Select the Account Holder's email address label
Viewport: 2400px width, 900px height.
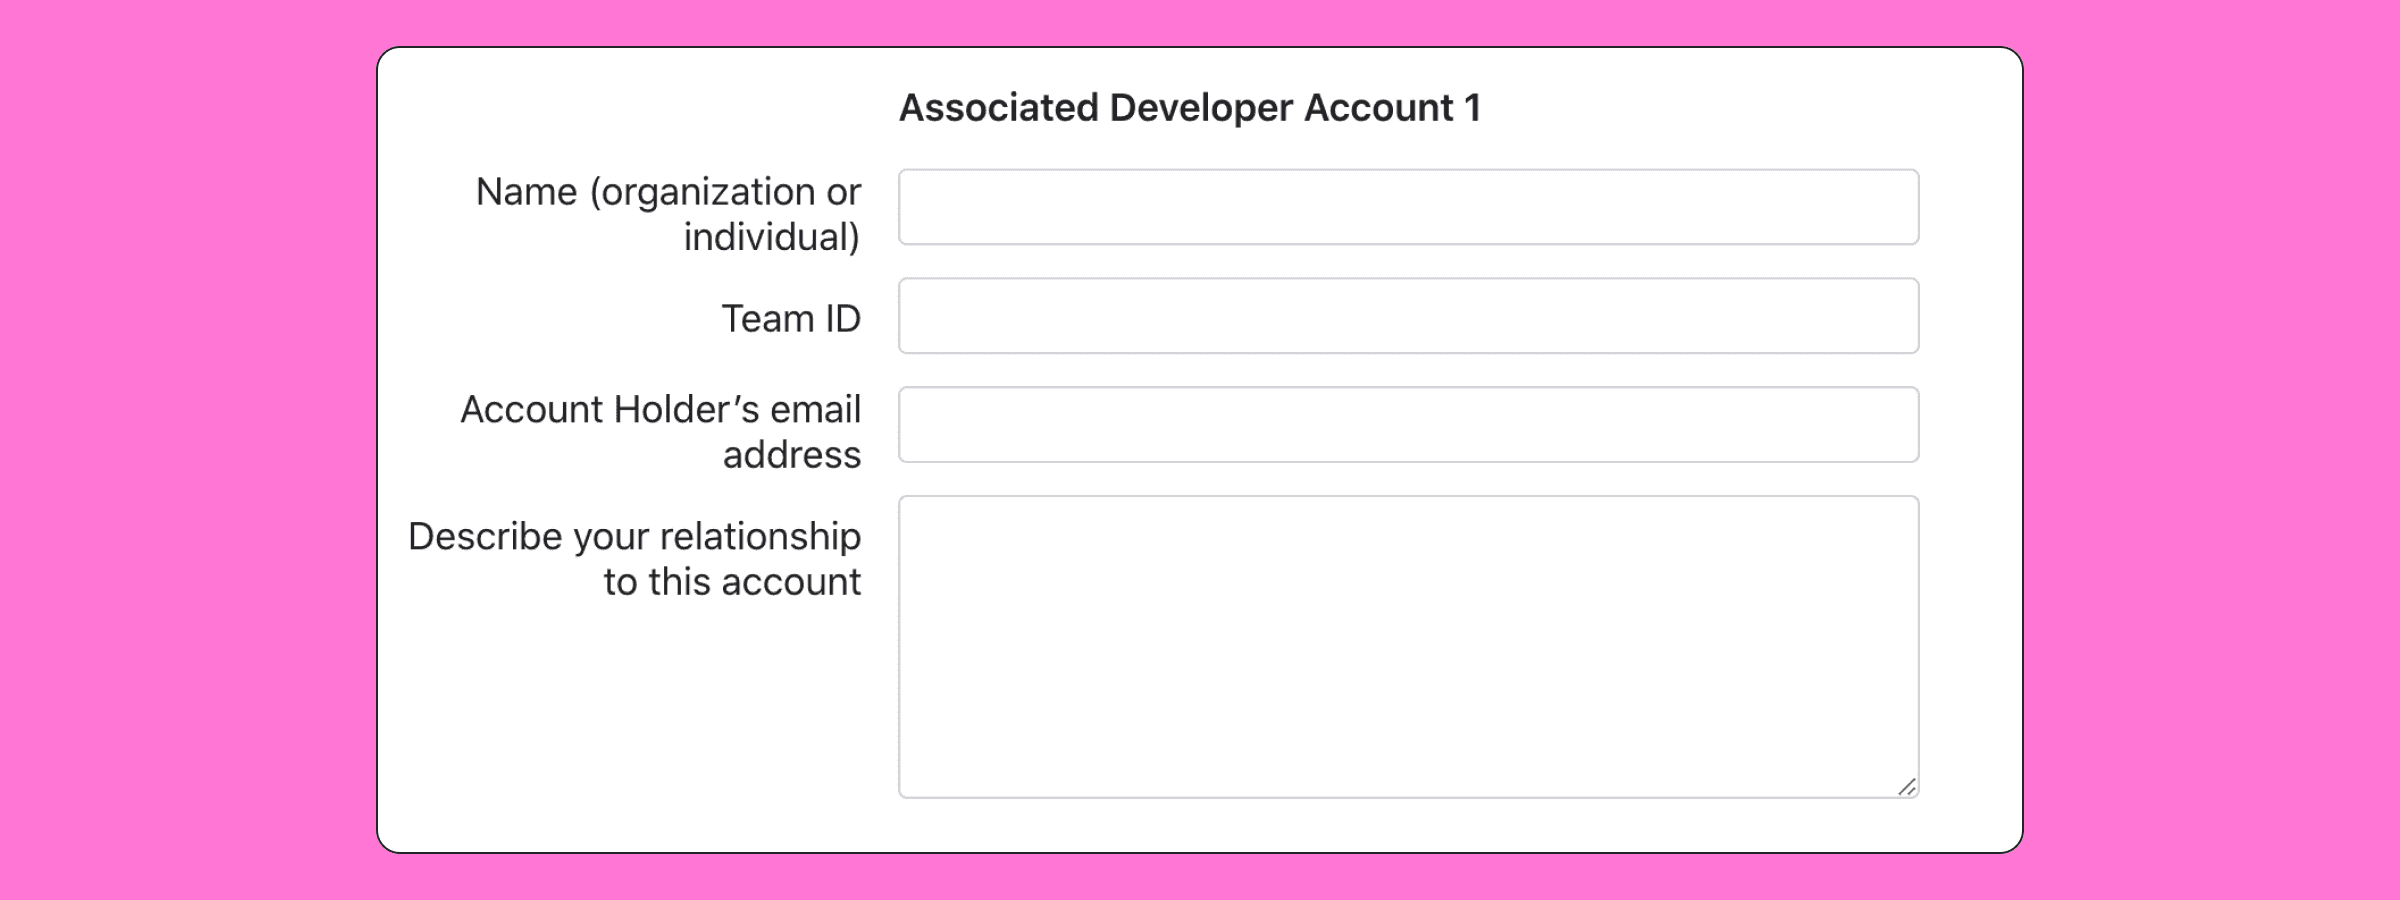coord(660,432)
